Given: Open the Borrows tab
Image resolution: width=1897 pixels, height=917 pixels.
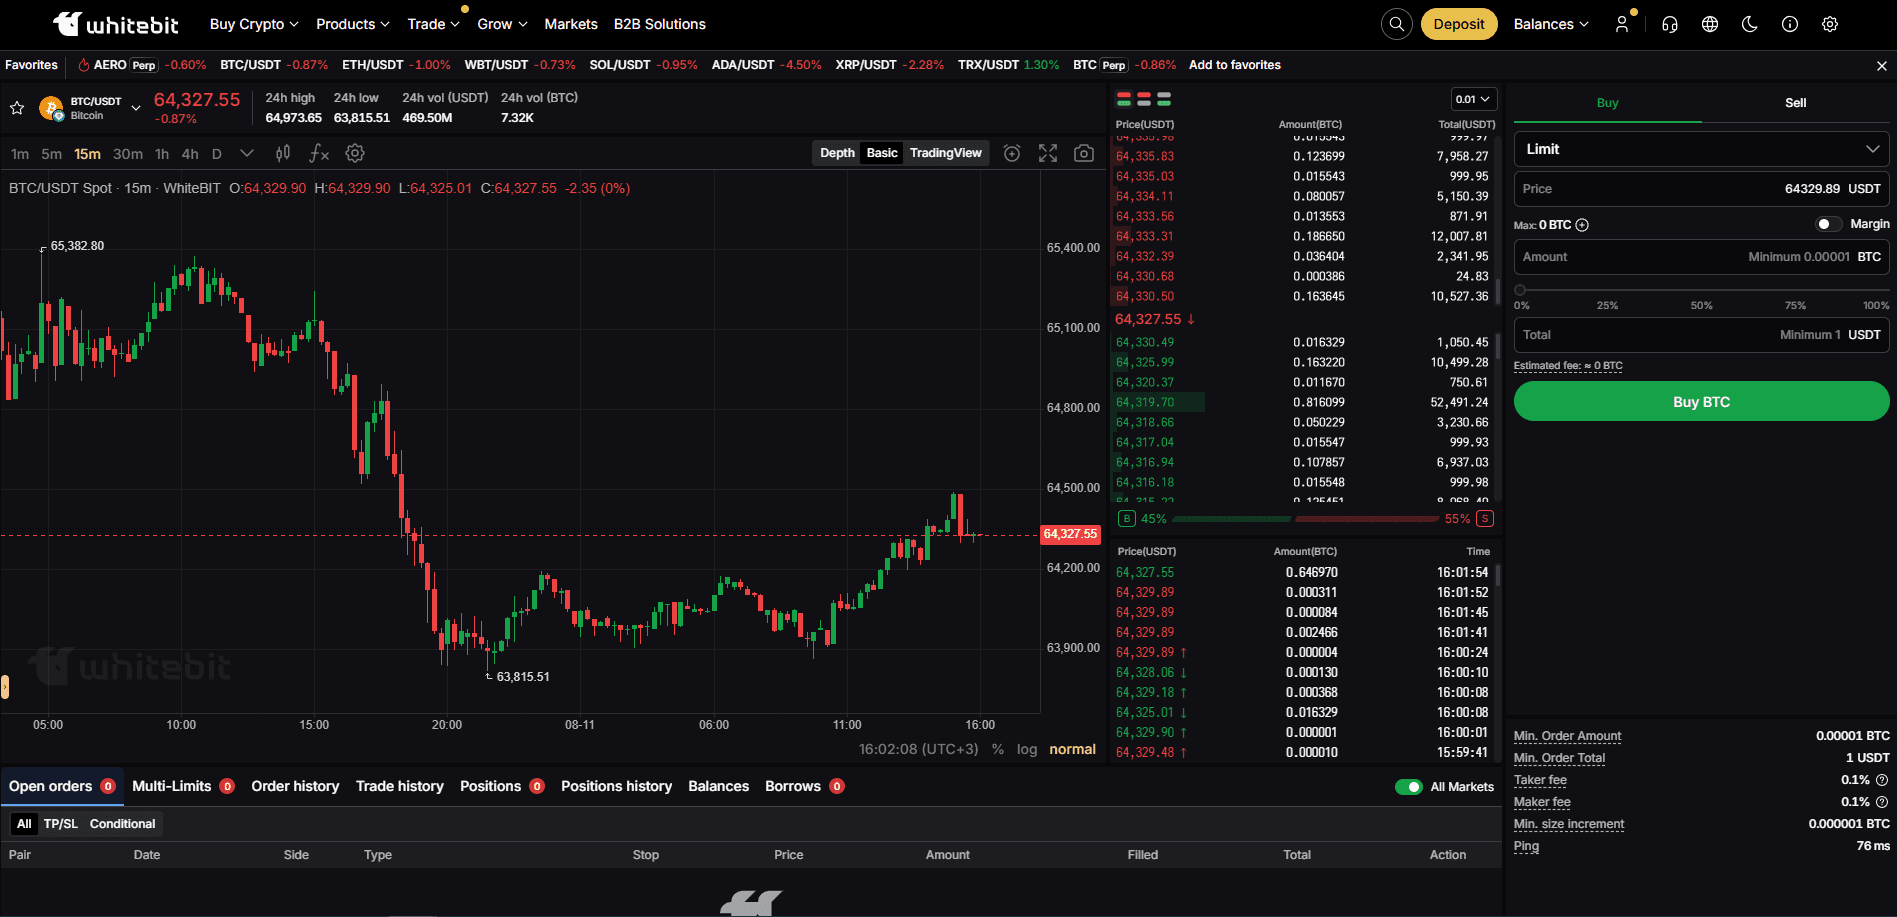Looking at the screenshot, I should tap(805, 786).
